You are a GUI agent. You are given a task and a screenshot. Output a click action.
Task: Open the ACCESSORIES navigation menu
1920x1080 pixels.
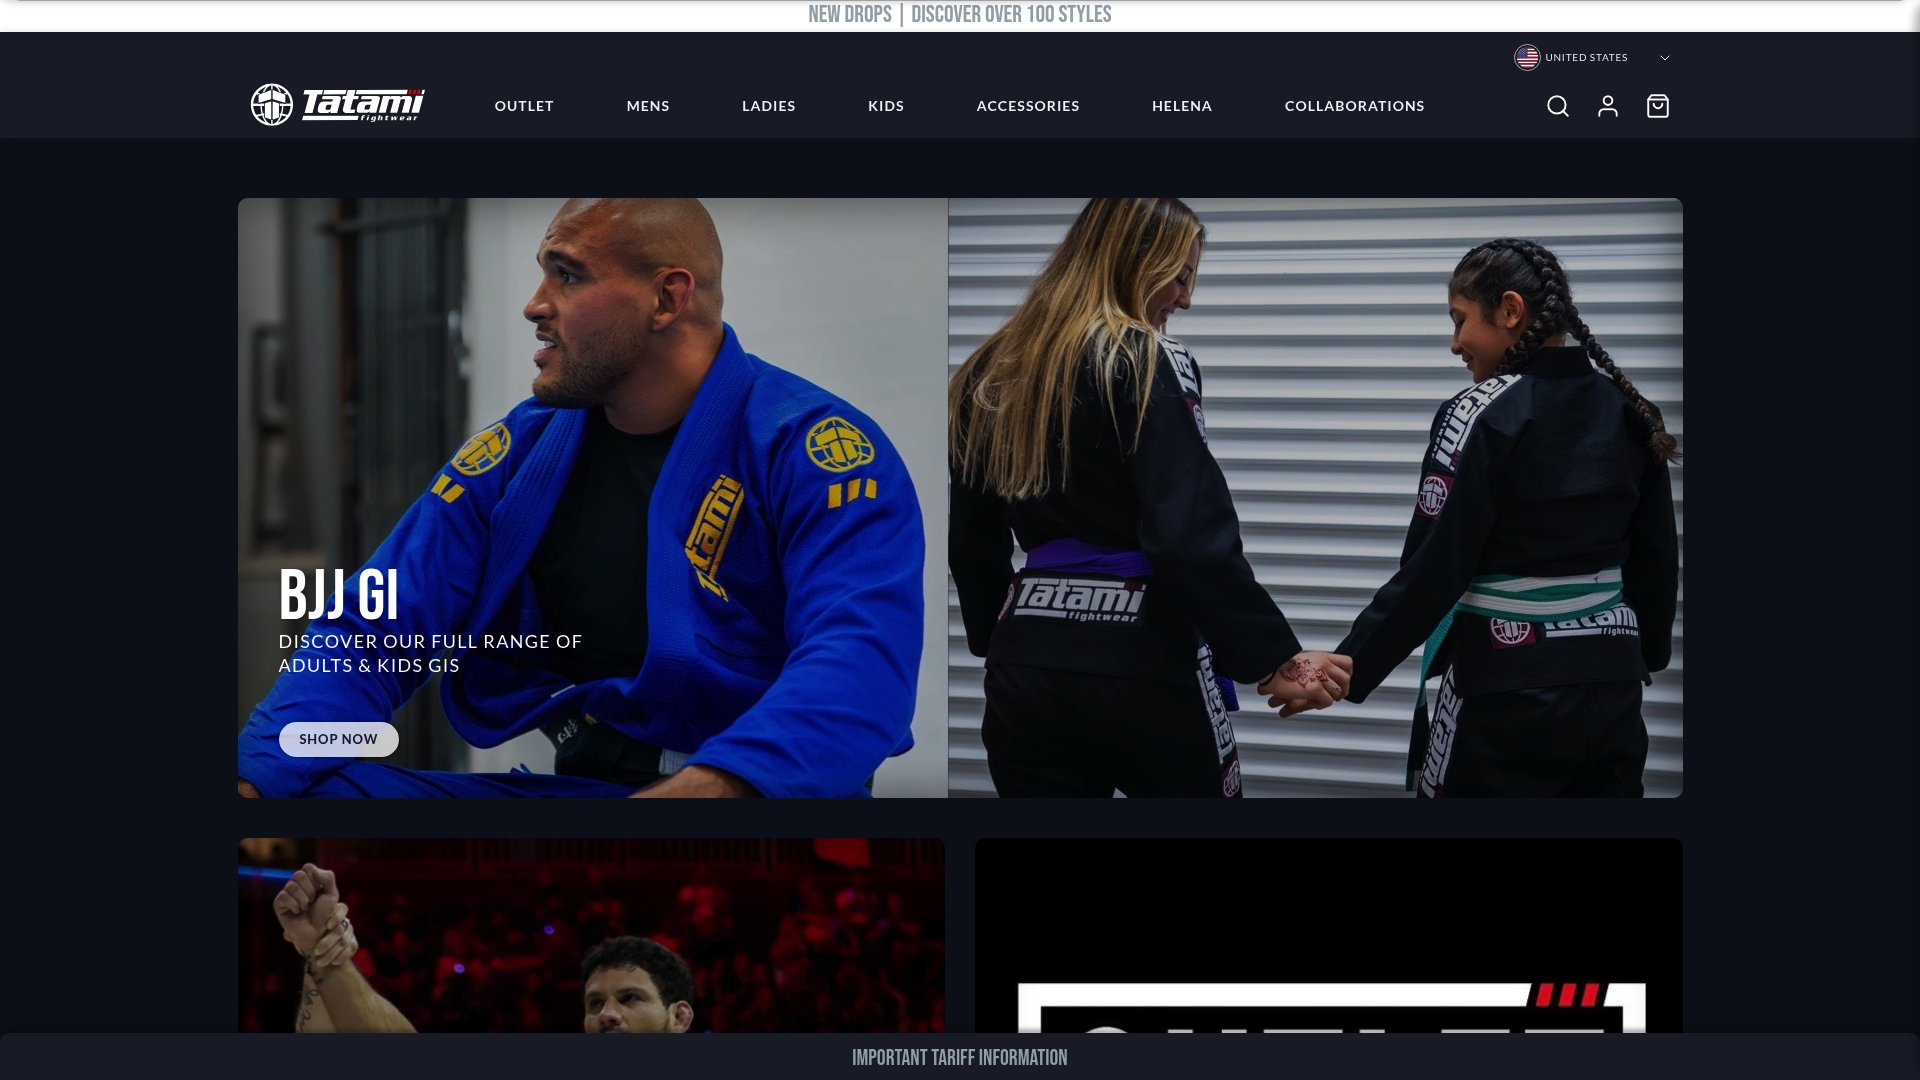1027,106
